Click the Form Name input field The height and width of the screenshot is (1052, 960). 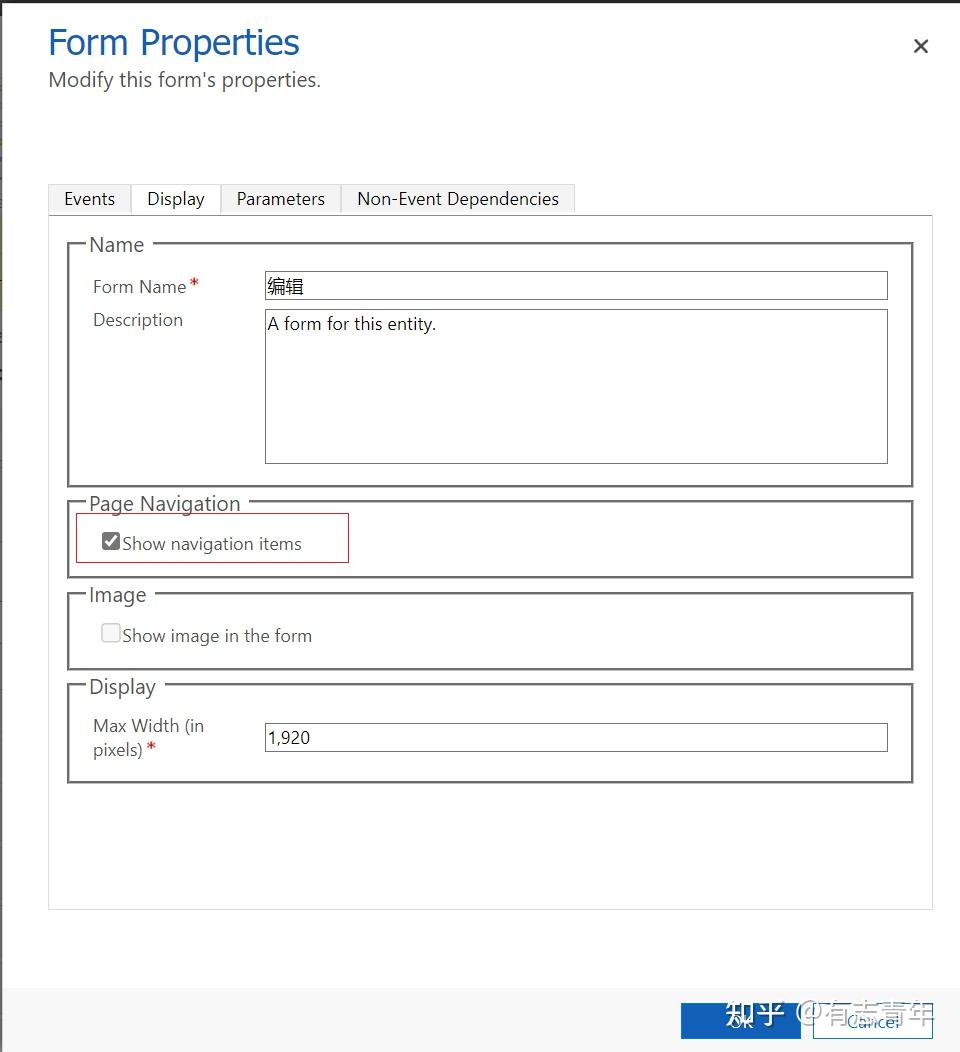(x=576, y=286)
